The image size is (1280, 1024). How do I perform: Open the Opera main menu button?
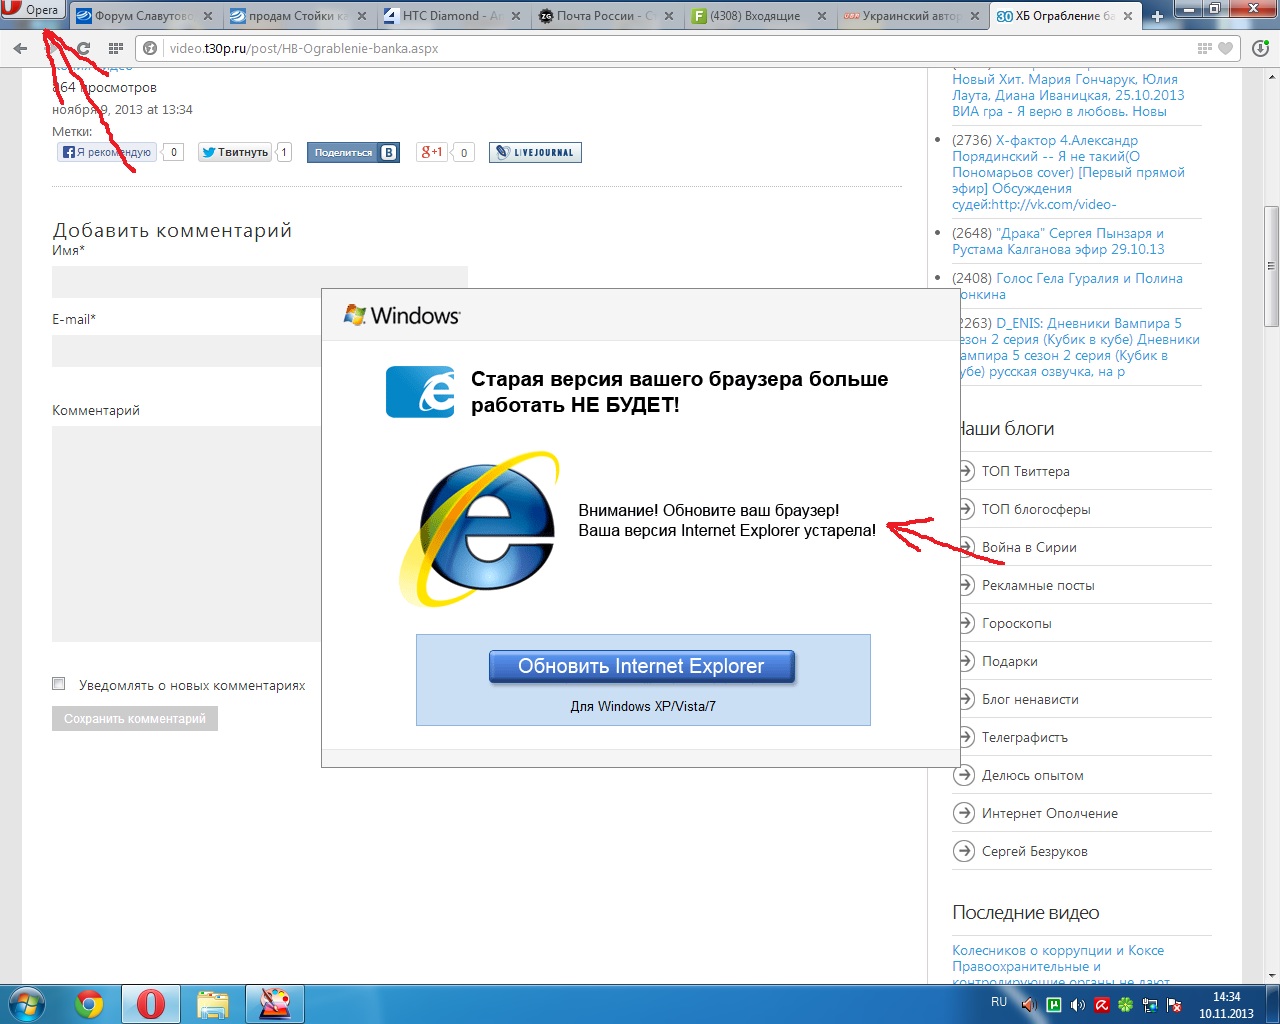[33, 10]
